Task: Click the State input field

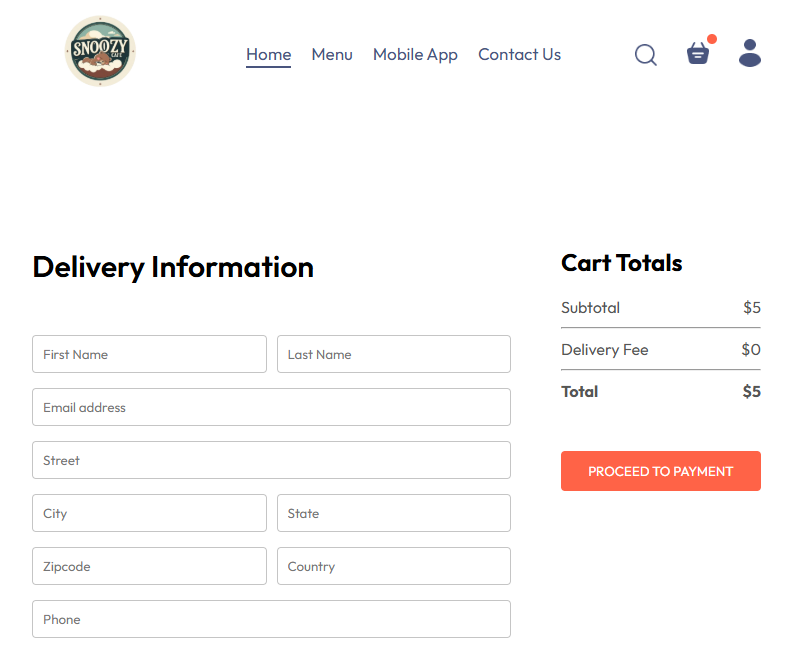Action: pyautogui.click(x=393, y=513)
